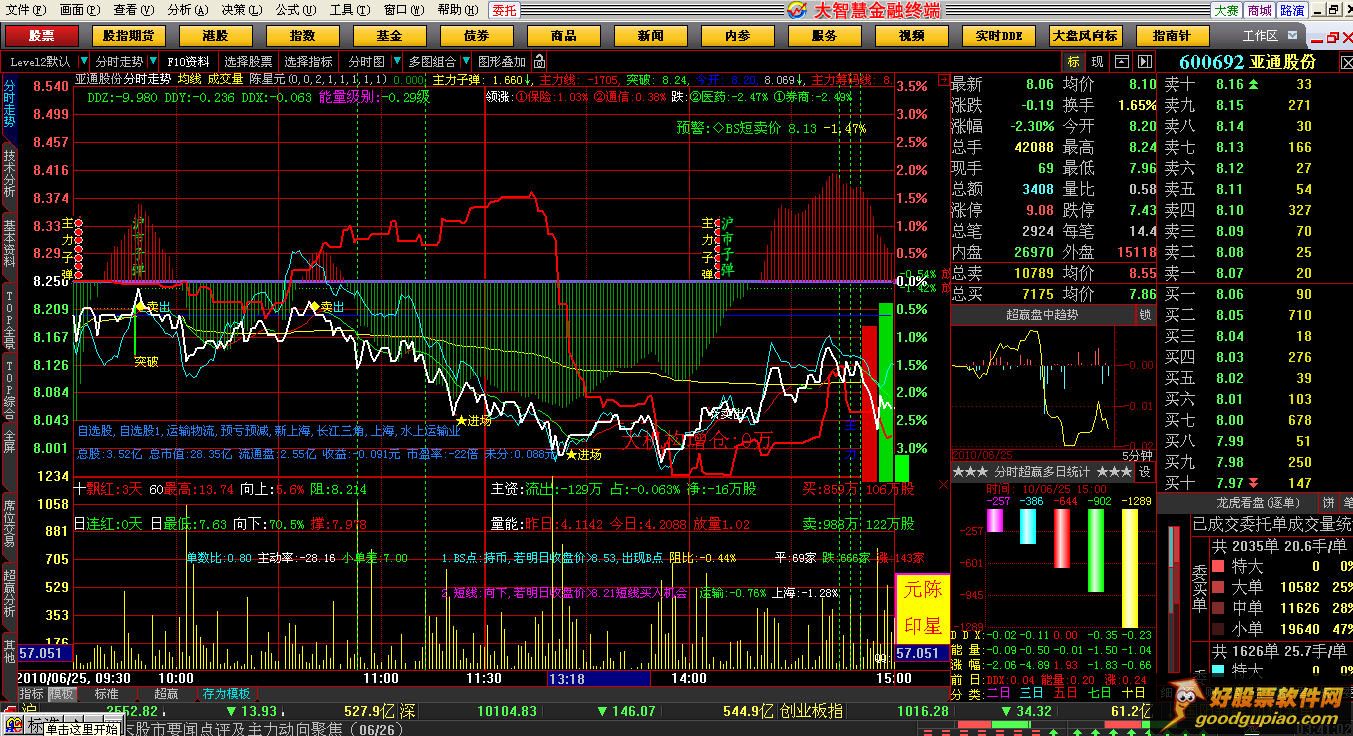Select the red 股票 category button
The image size is (1353, 736).
(42, 36)
